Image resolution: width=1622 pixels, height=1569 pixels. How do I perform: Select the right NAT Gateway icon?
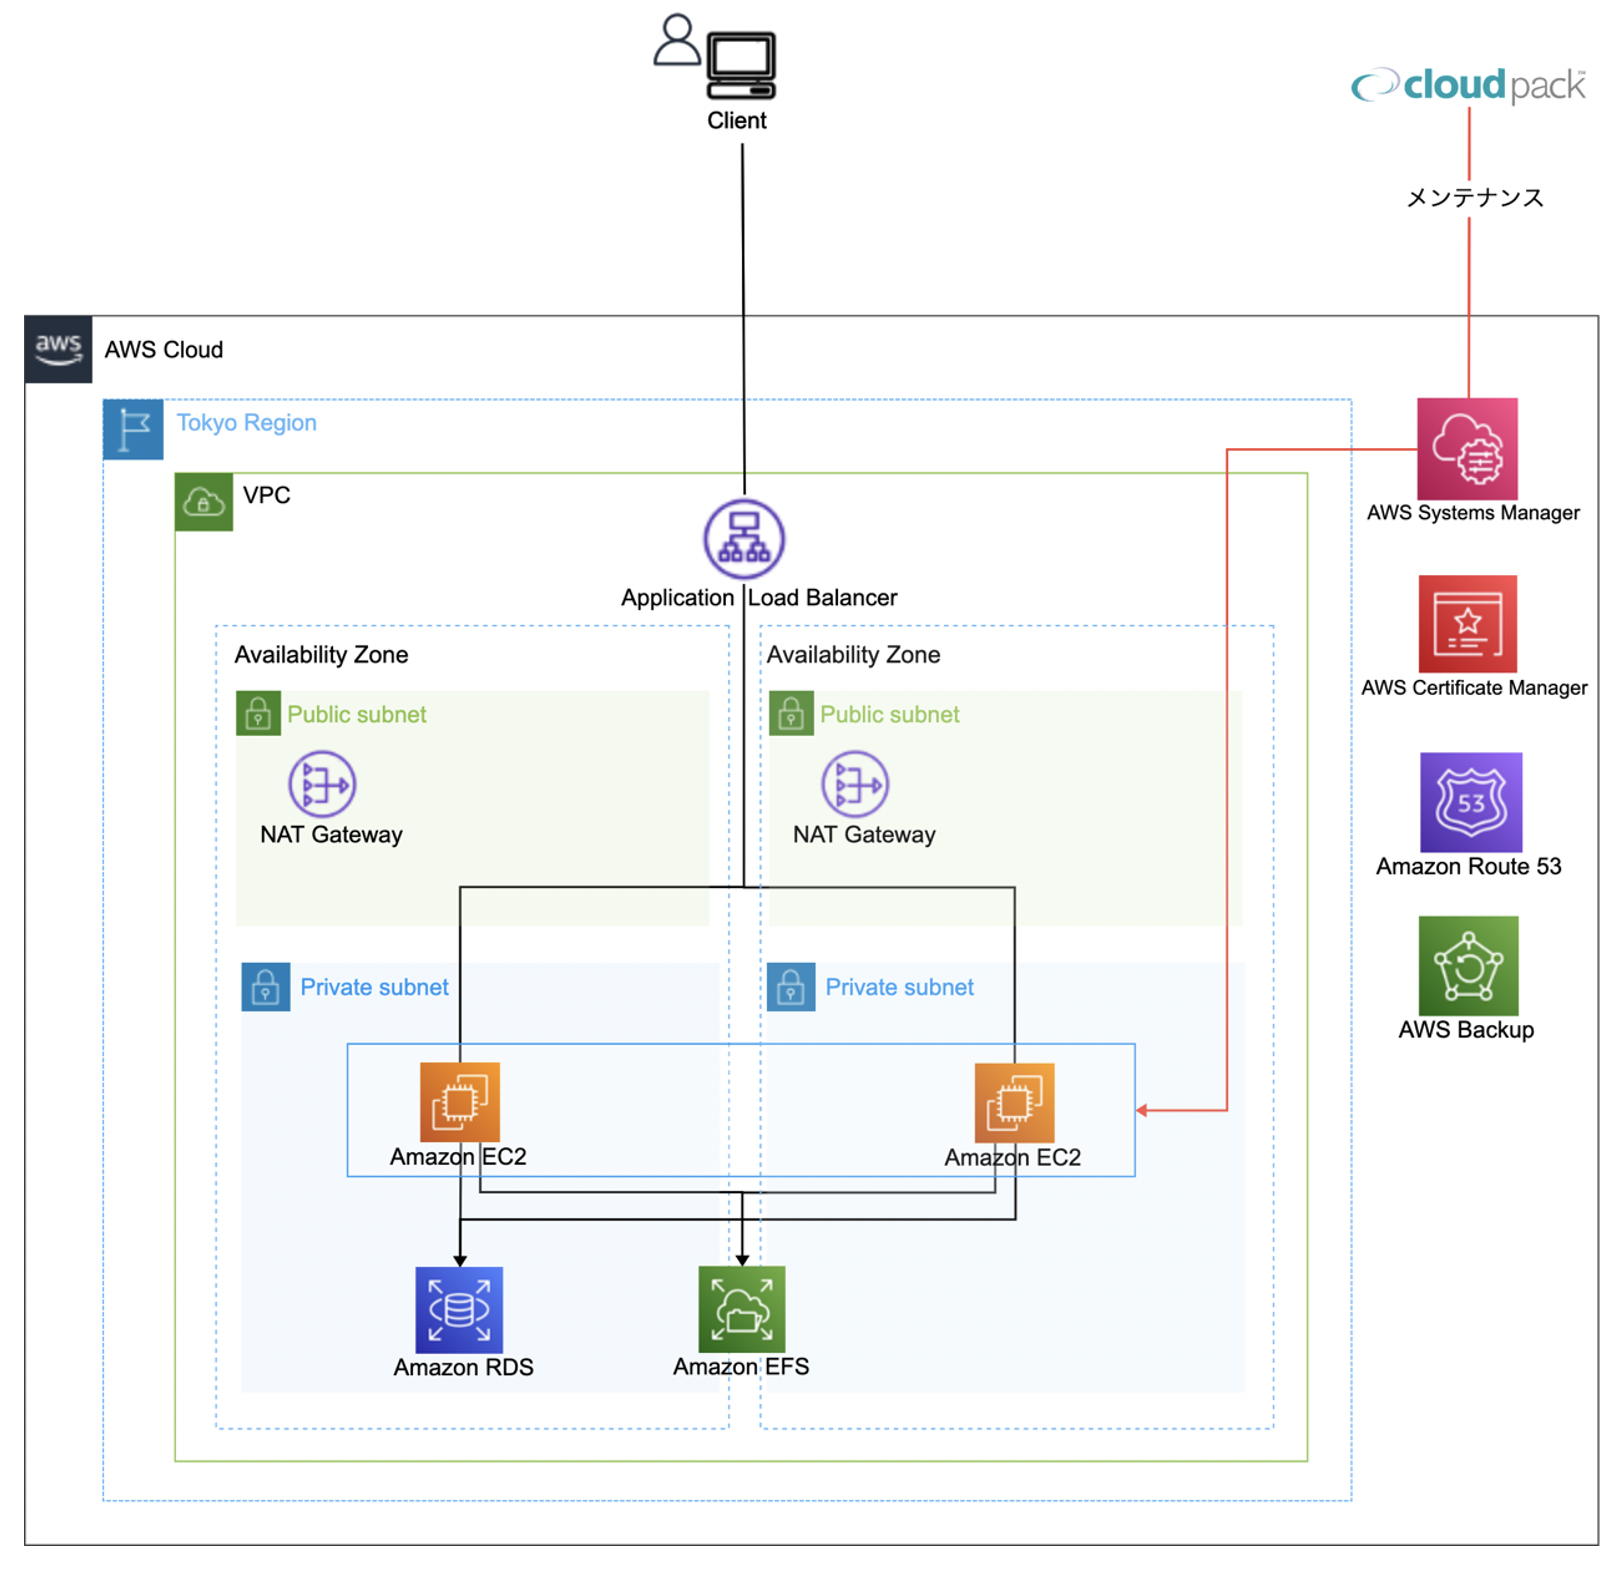point(854,784)
